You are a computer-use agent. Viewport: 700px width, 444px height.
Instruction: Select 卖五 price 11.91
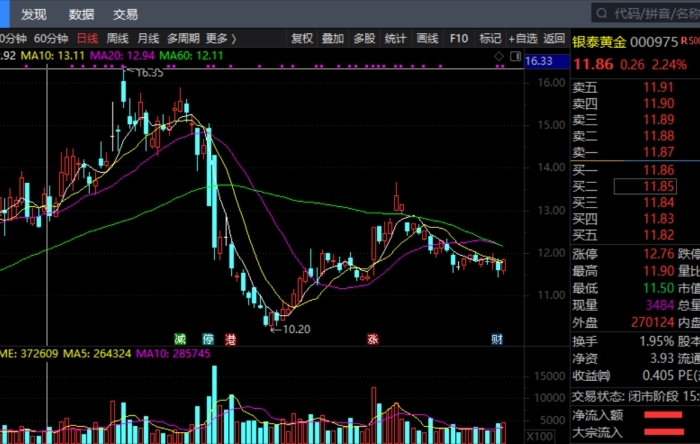click(658, 87)
